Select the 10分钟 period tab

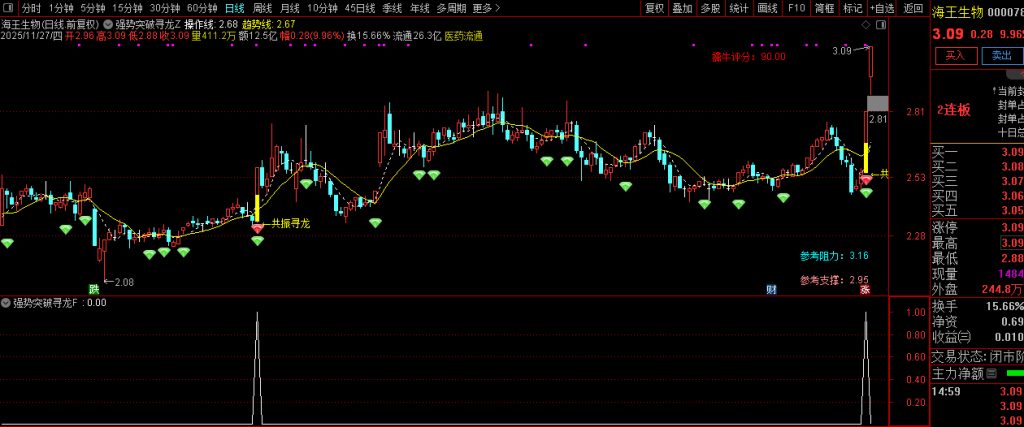coord(322,8)
